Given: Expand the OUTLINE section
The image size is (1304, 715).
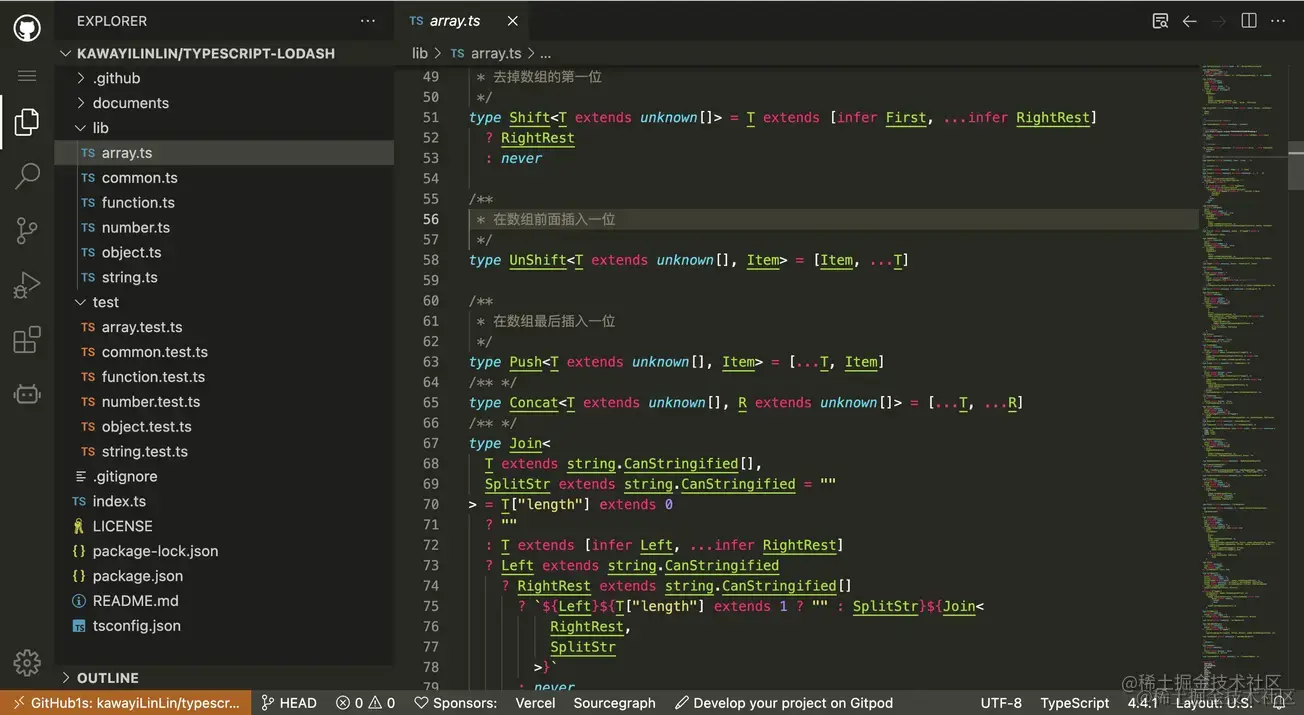Looking at the screenshot, I should [x=224, y=677].
